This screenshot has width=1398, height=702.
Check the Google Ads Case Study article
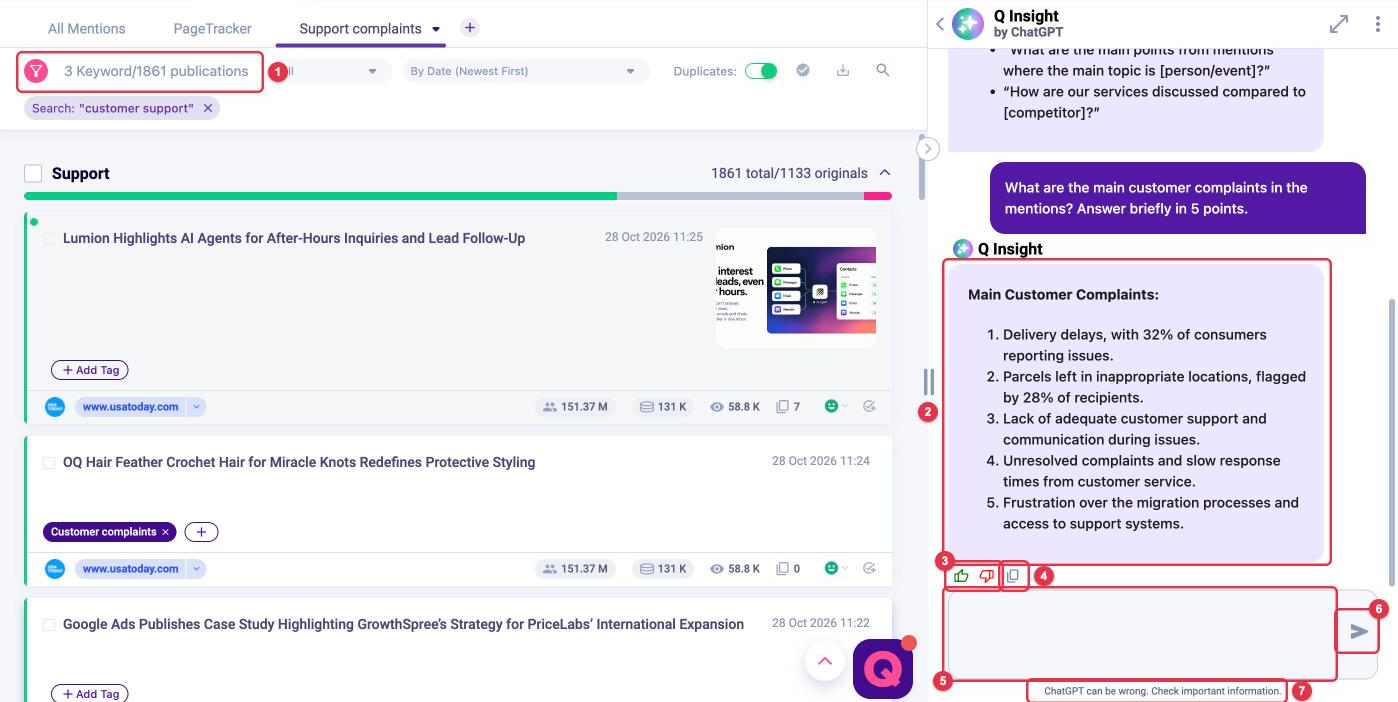(49, 625)
